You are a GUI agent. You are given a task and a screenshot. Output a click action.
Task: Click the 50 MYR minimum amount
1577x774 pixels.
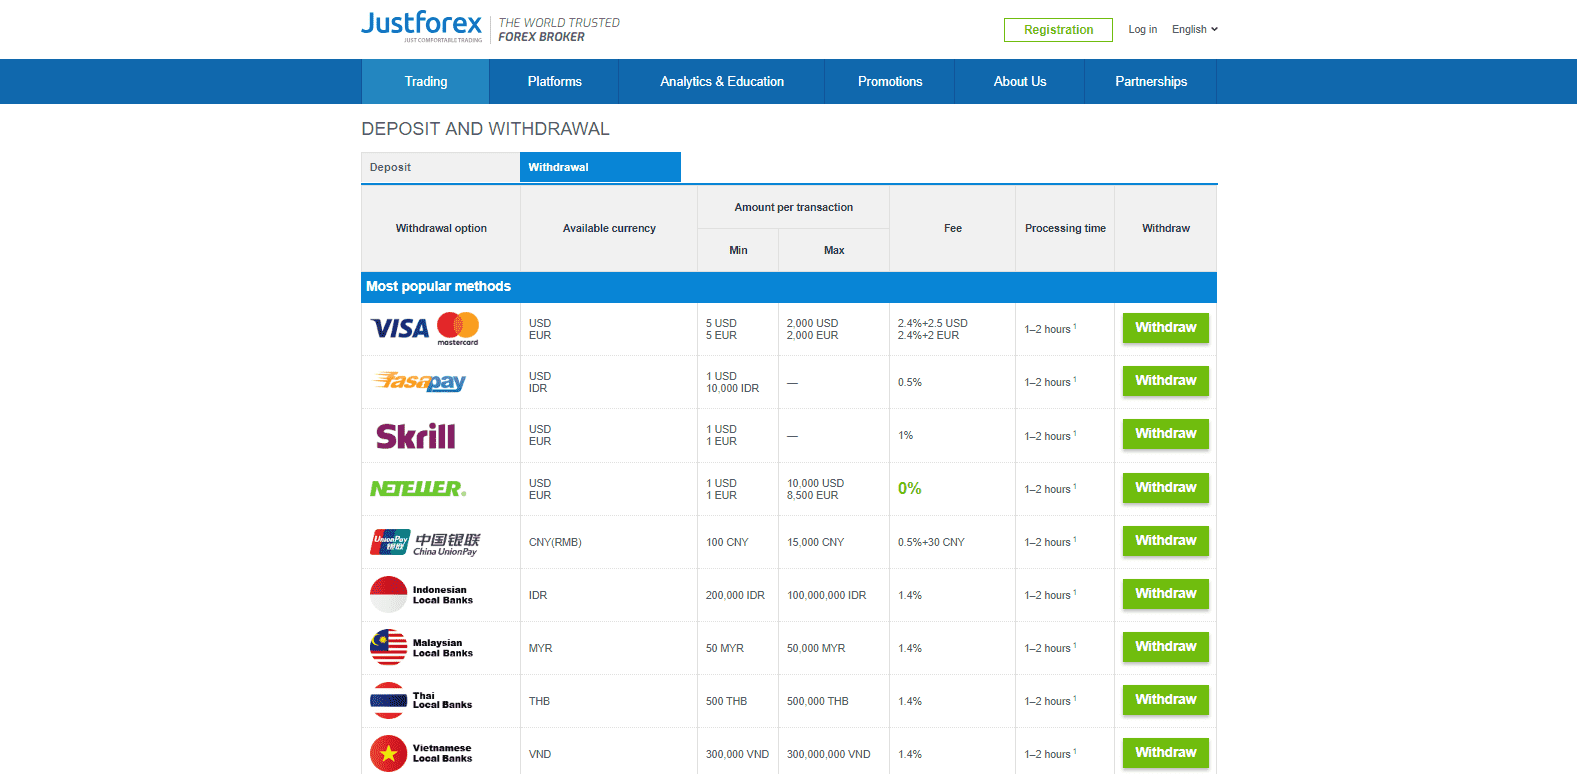tap(725, 649)
